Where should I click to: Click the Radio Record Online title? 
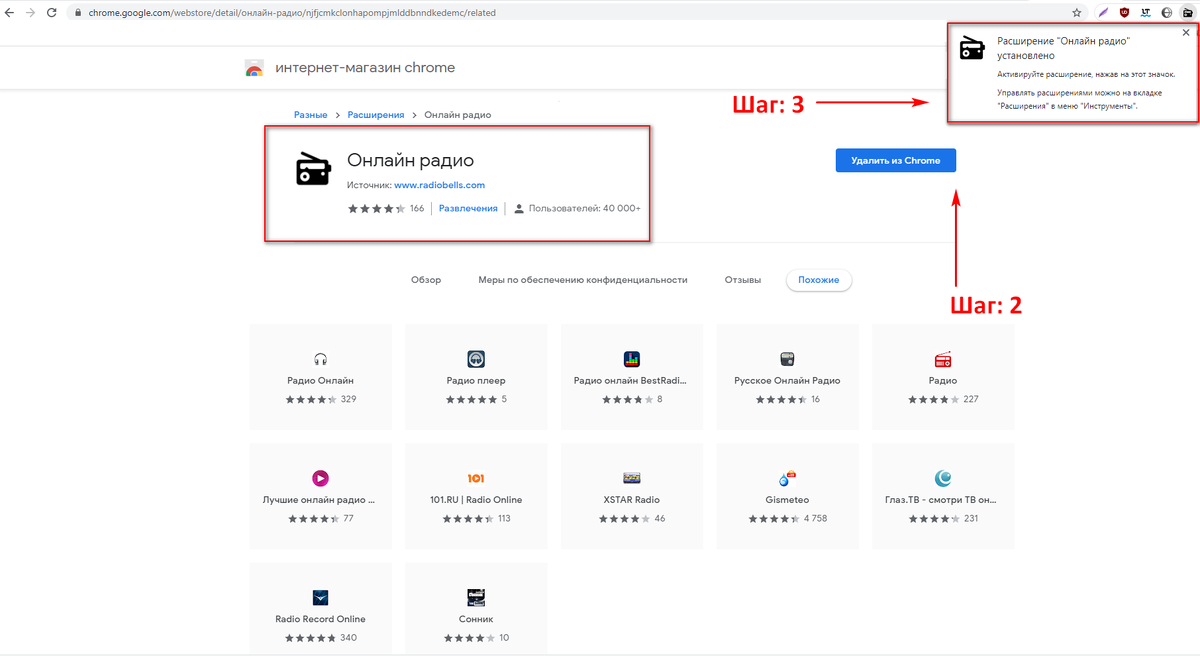coord(320,618)
